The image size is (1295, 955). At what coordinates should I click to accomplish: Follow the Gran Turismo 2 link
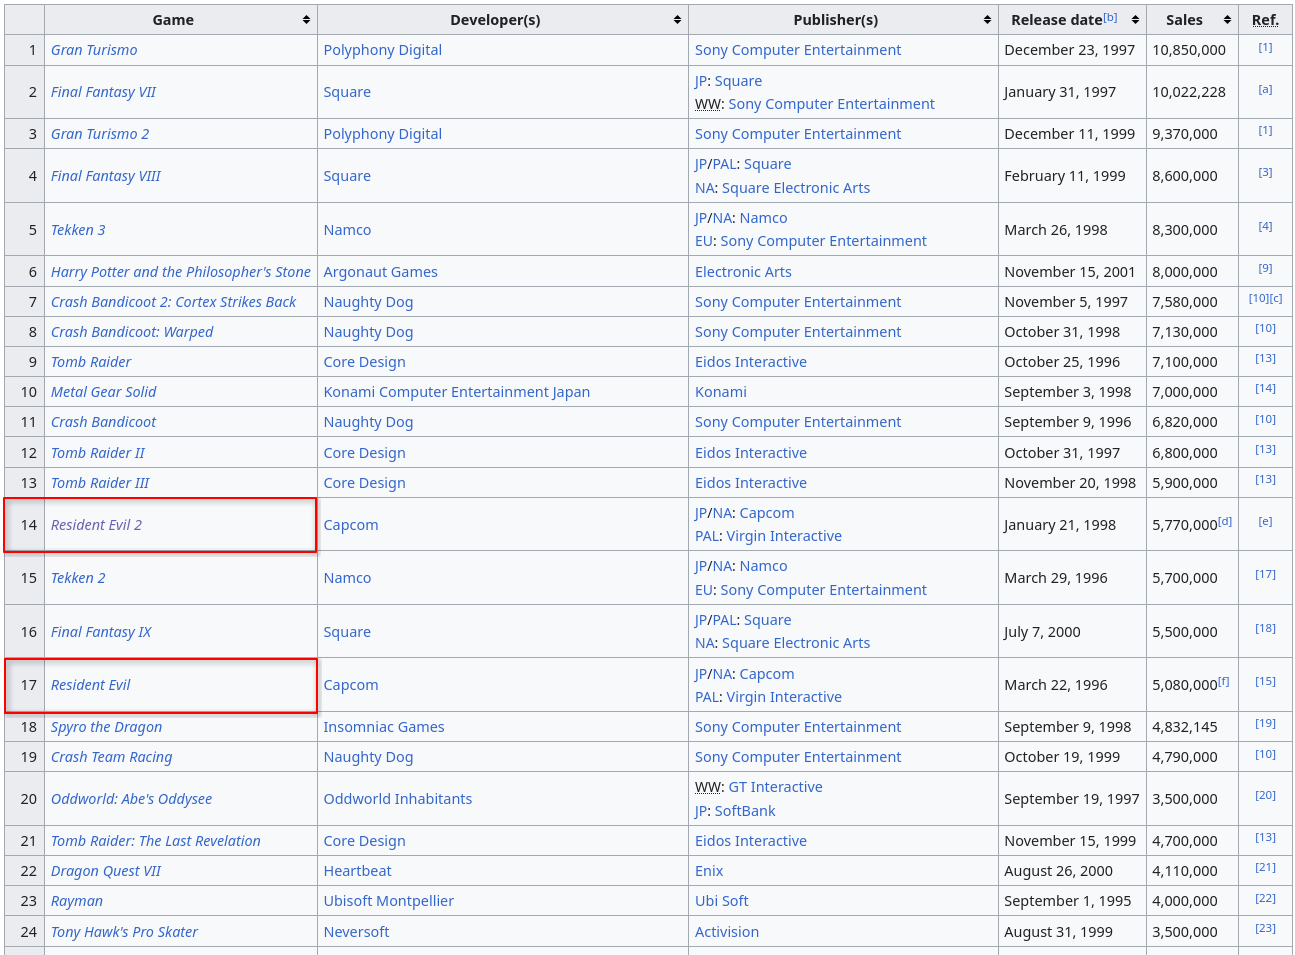point(100,134)
